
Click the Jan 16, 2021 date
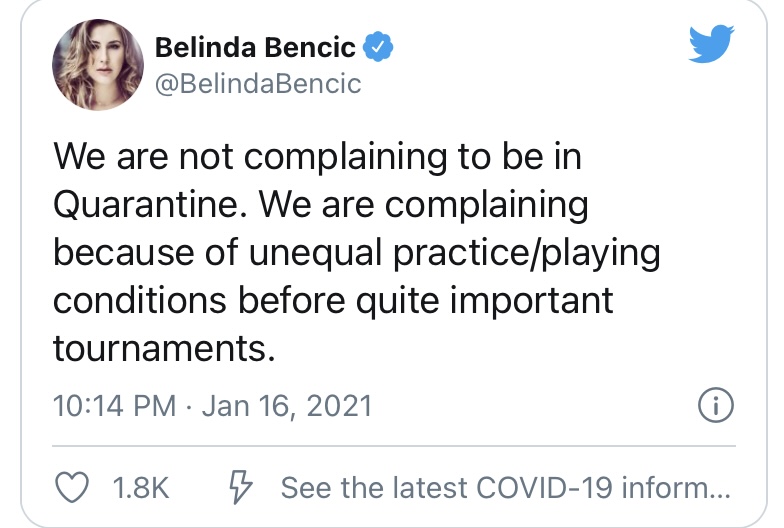[287, 406]
